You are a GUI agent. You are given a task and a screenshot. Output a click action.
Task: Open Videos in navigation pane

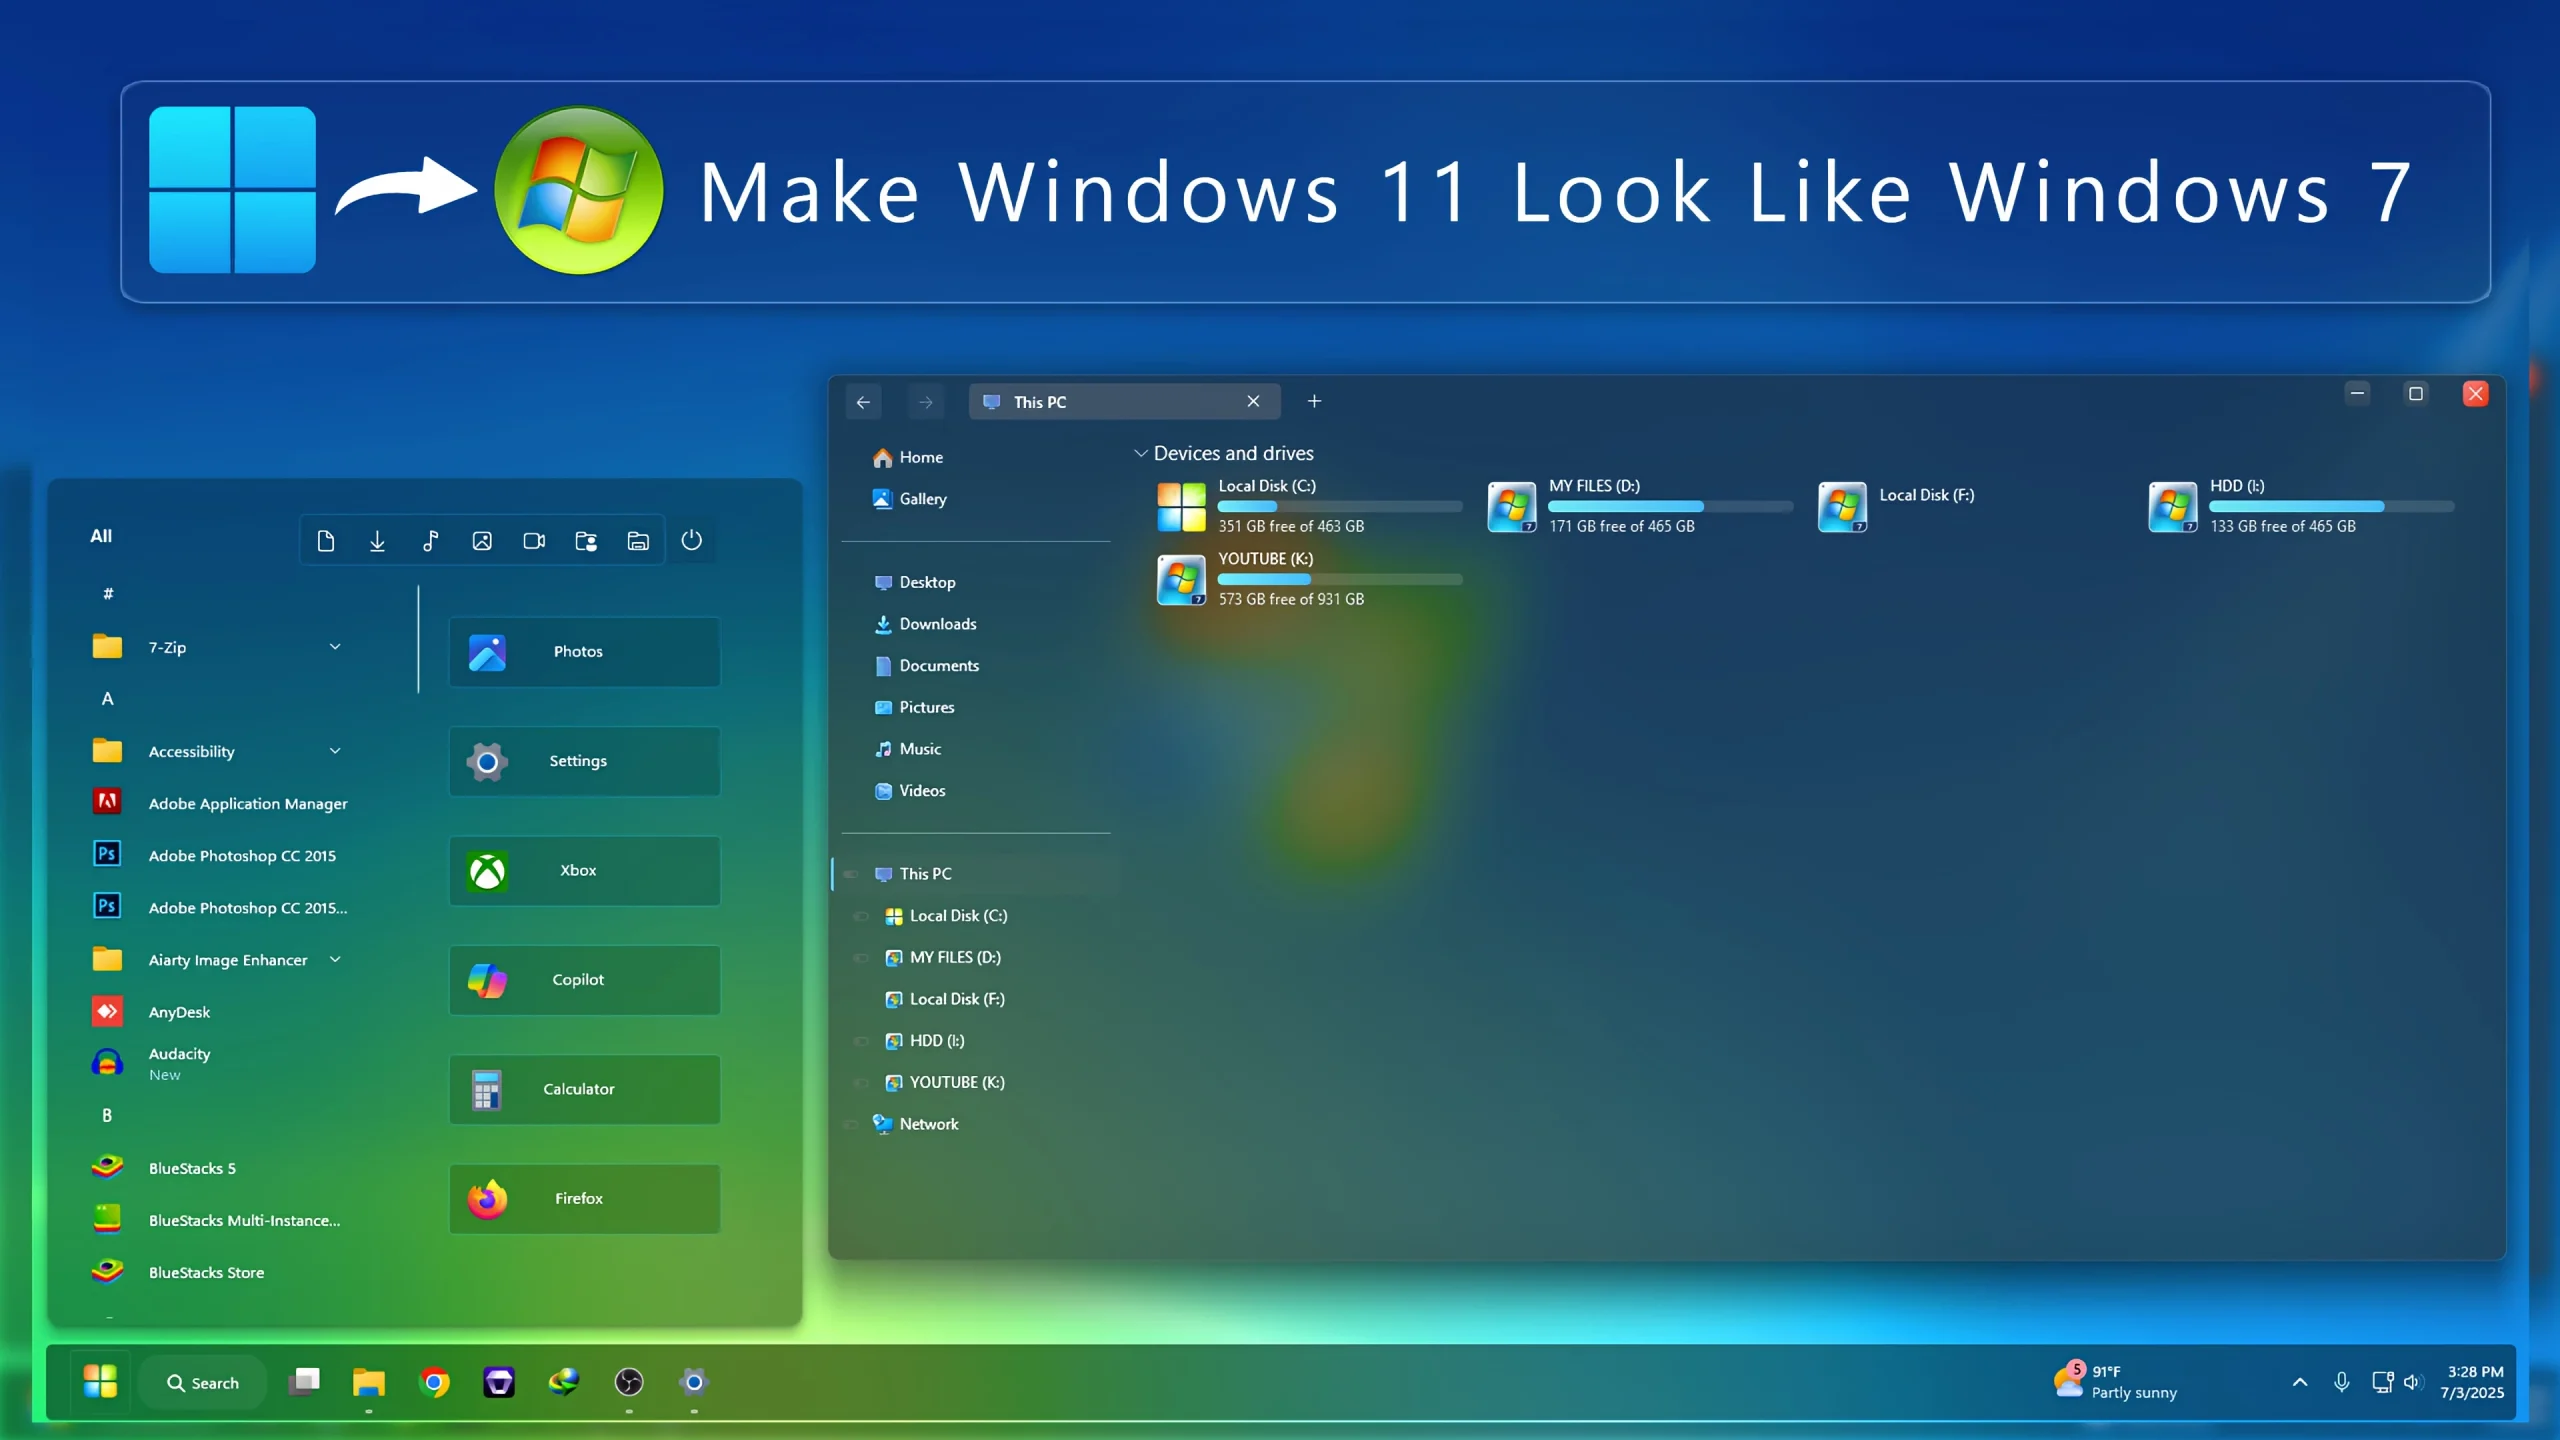click(910, 791)
